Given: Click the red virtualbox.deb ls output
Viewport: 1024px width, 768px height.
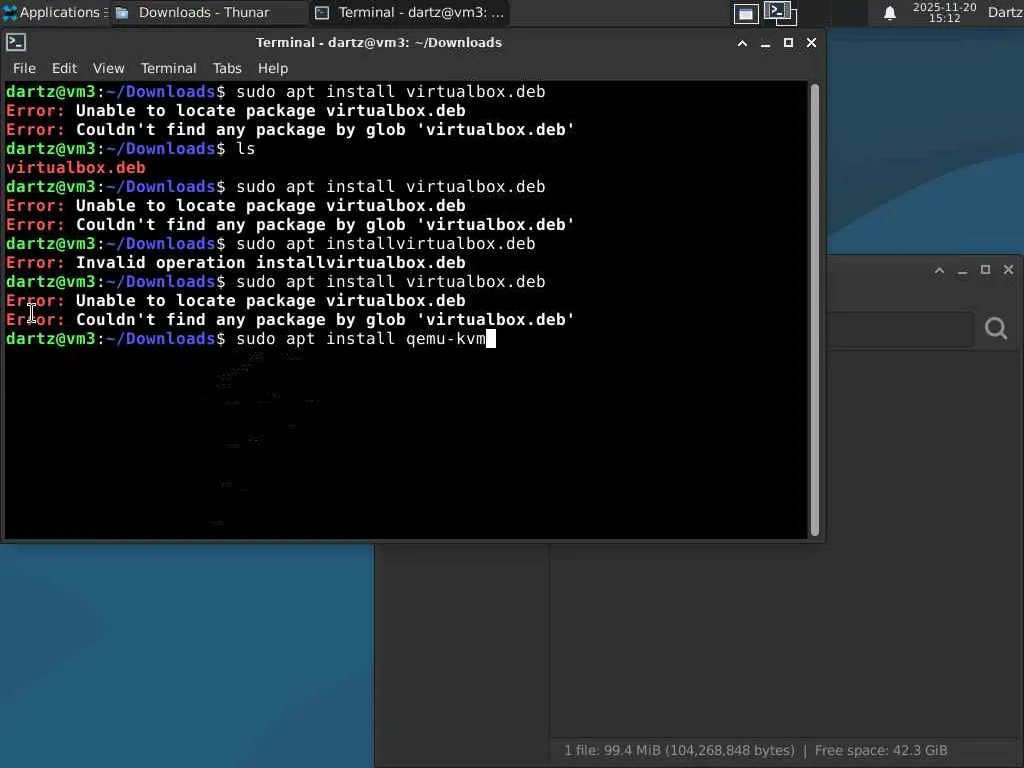Looking at the screenshot, I should coord(76,168).
